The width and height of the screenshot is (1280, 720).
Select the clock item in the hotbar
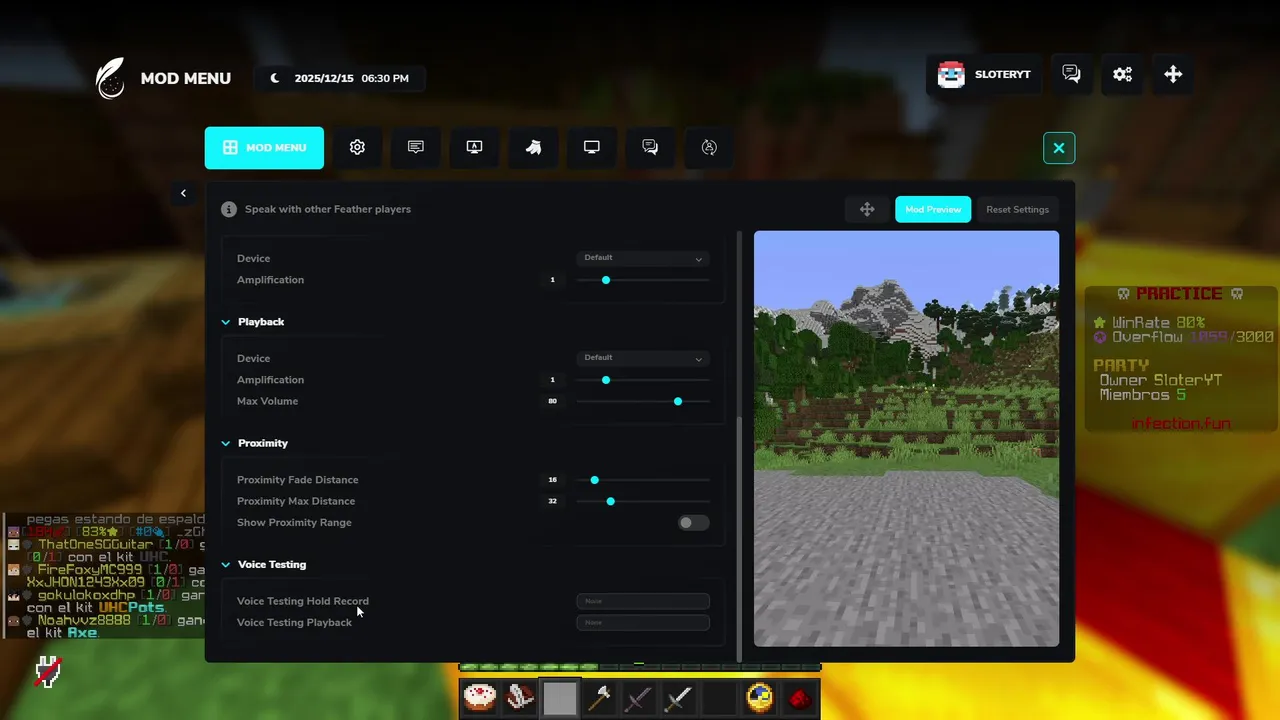pyautogui.click(x=759, y=698)
